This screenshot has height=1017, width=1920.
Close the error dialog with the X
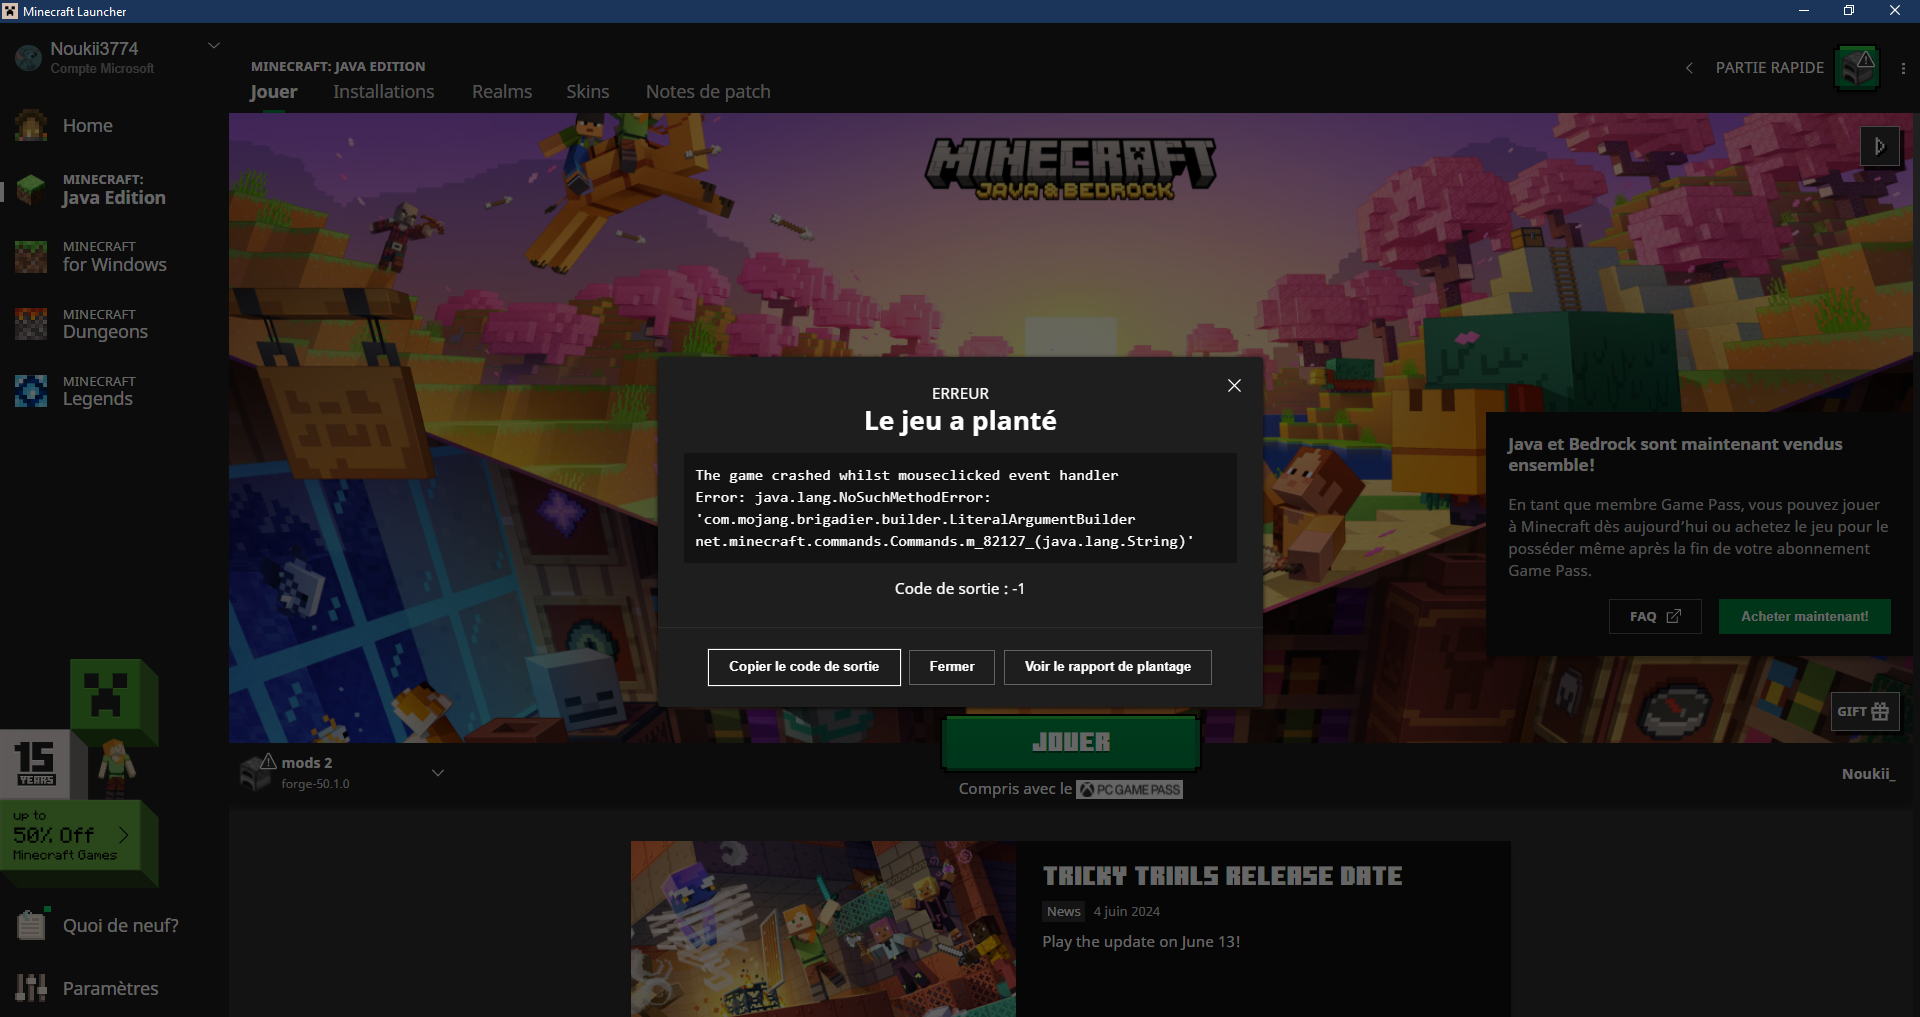coord(1234,386)
